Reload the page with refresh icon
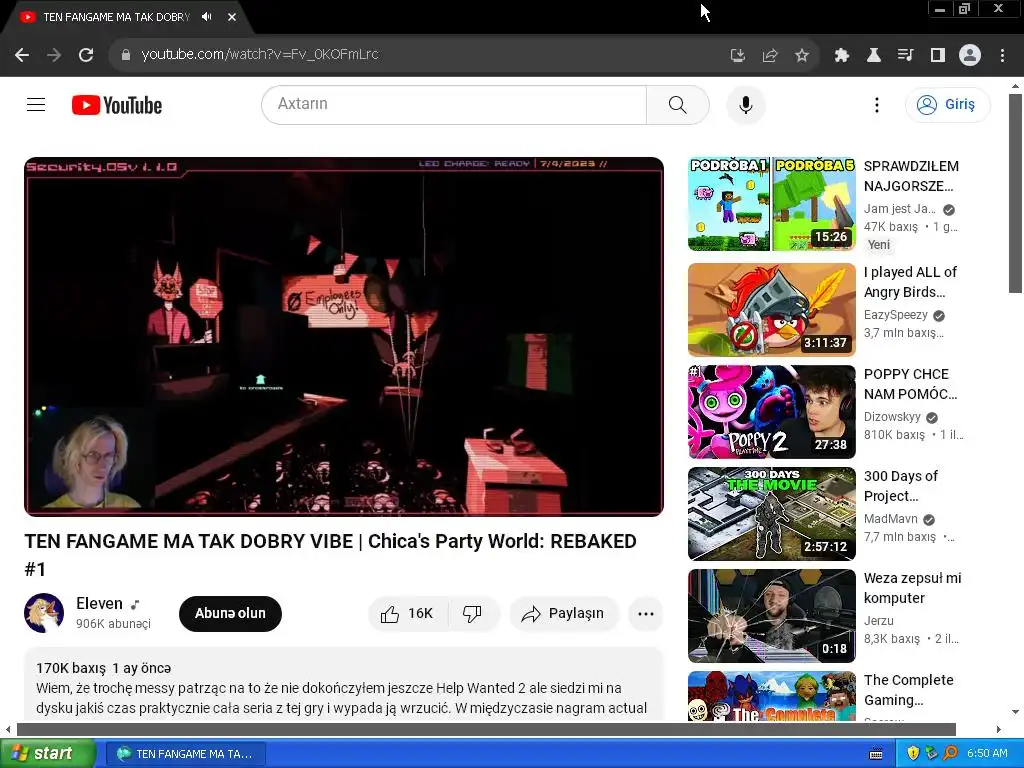 pyautogui.click(x=86, y=55)
